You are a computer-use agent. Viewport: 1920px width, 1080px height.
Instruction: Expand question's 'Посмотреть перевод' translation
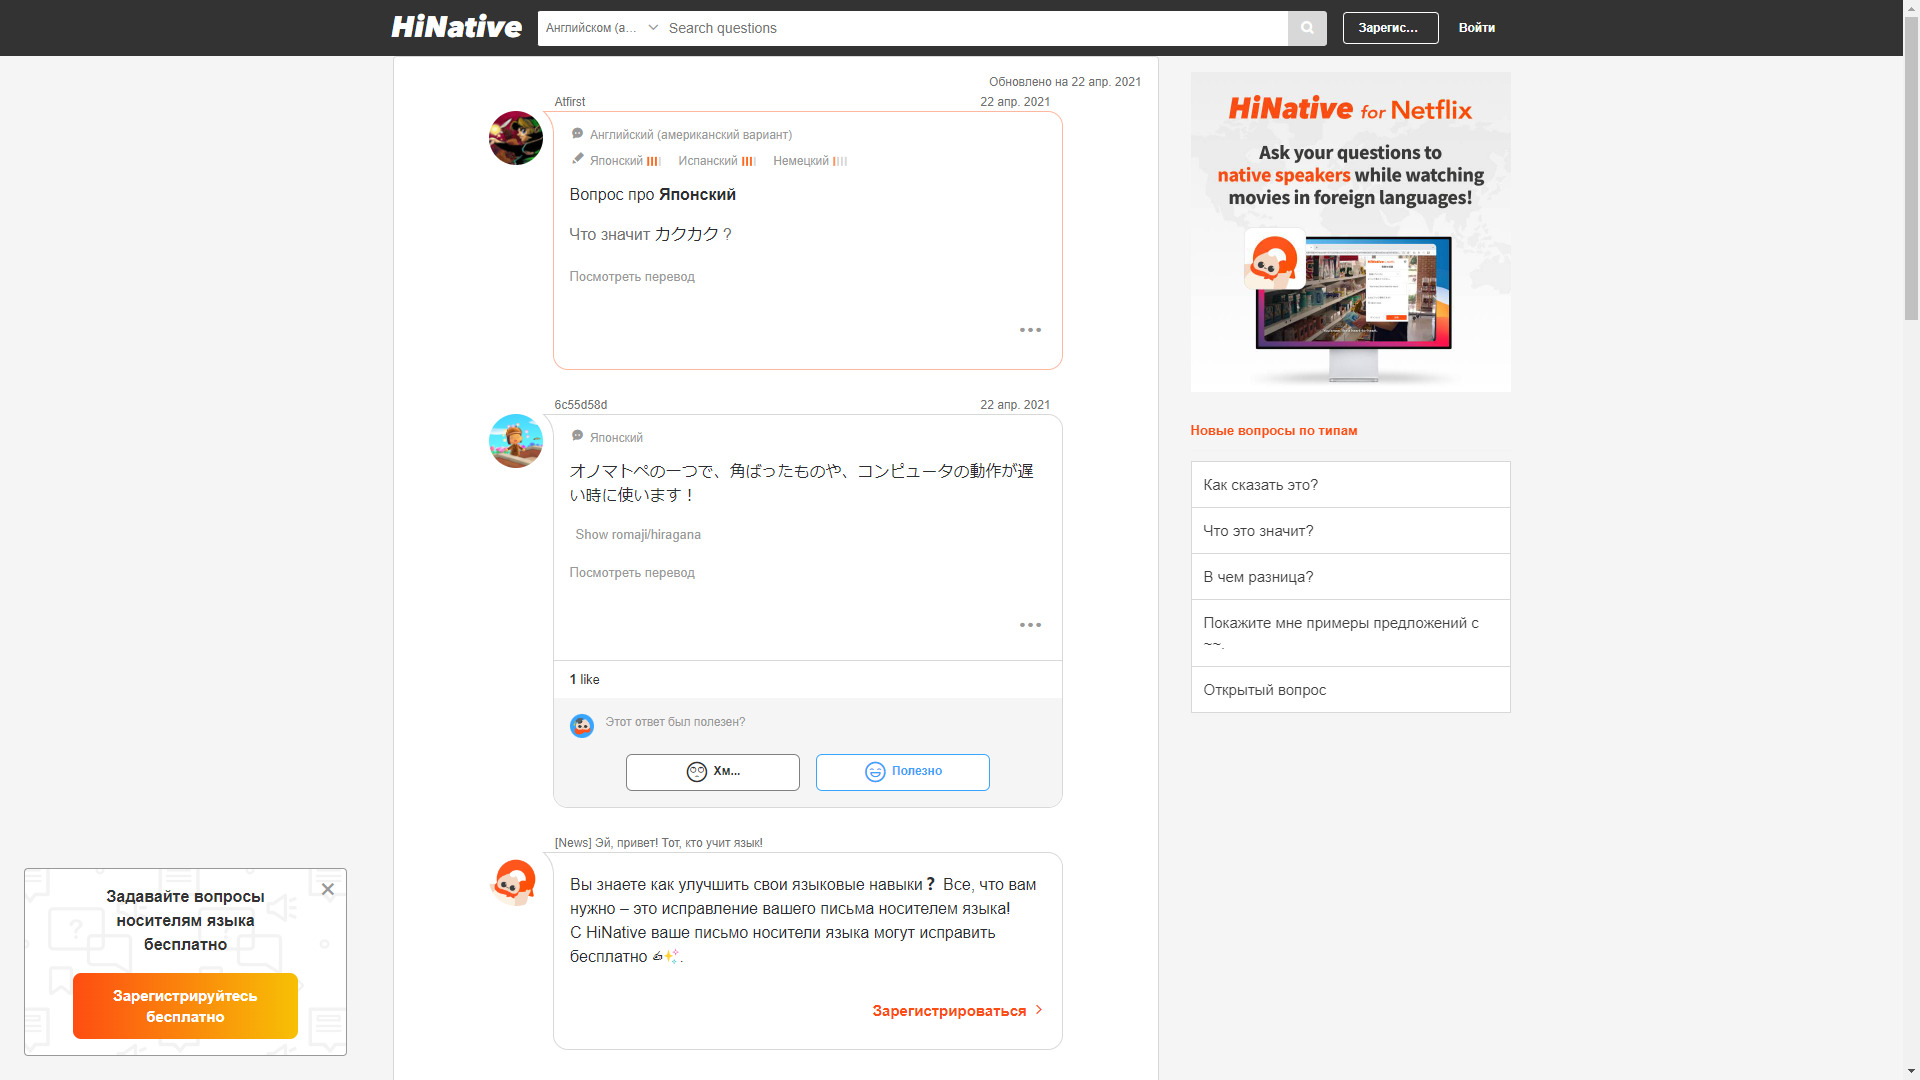[631, 277]
